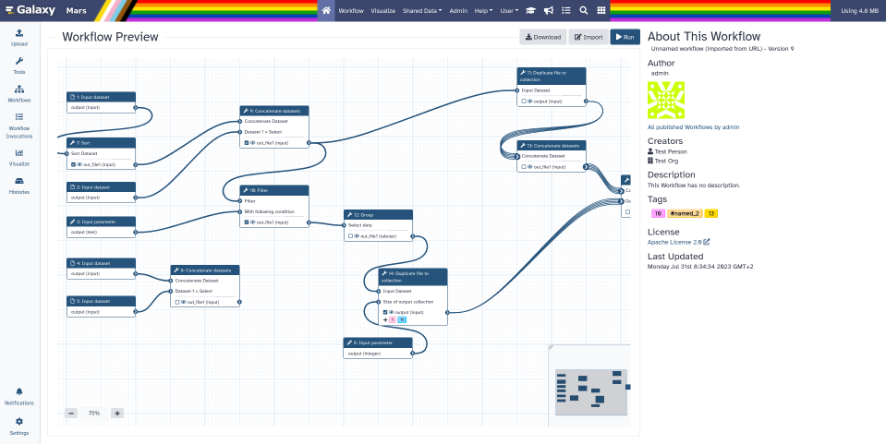Click the Home icon in the navbar

pyautogui.click(x=326, y=10)
